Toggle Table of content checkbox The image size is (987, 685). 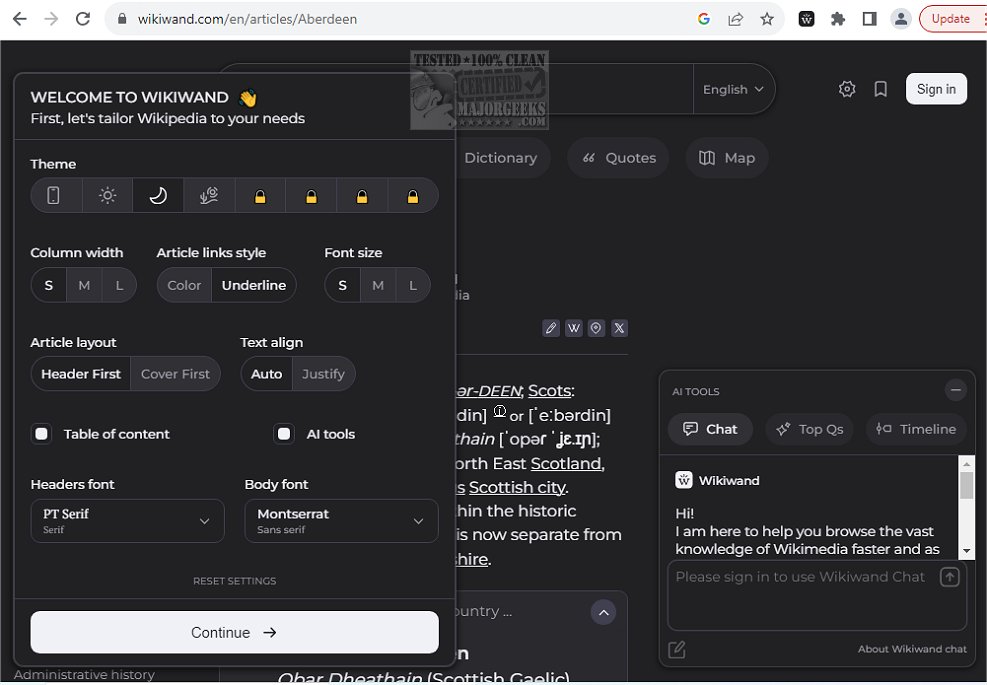(42, 434)
